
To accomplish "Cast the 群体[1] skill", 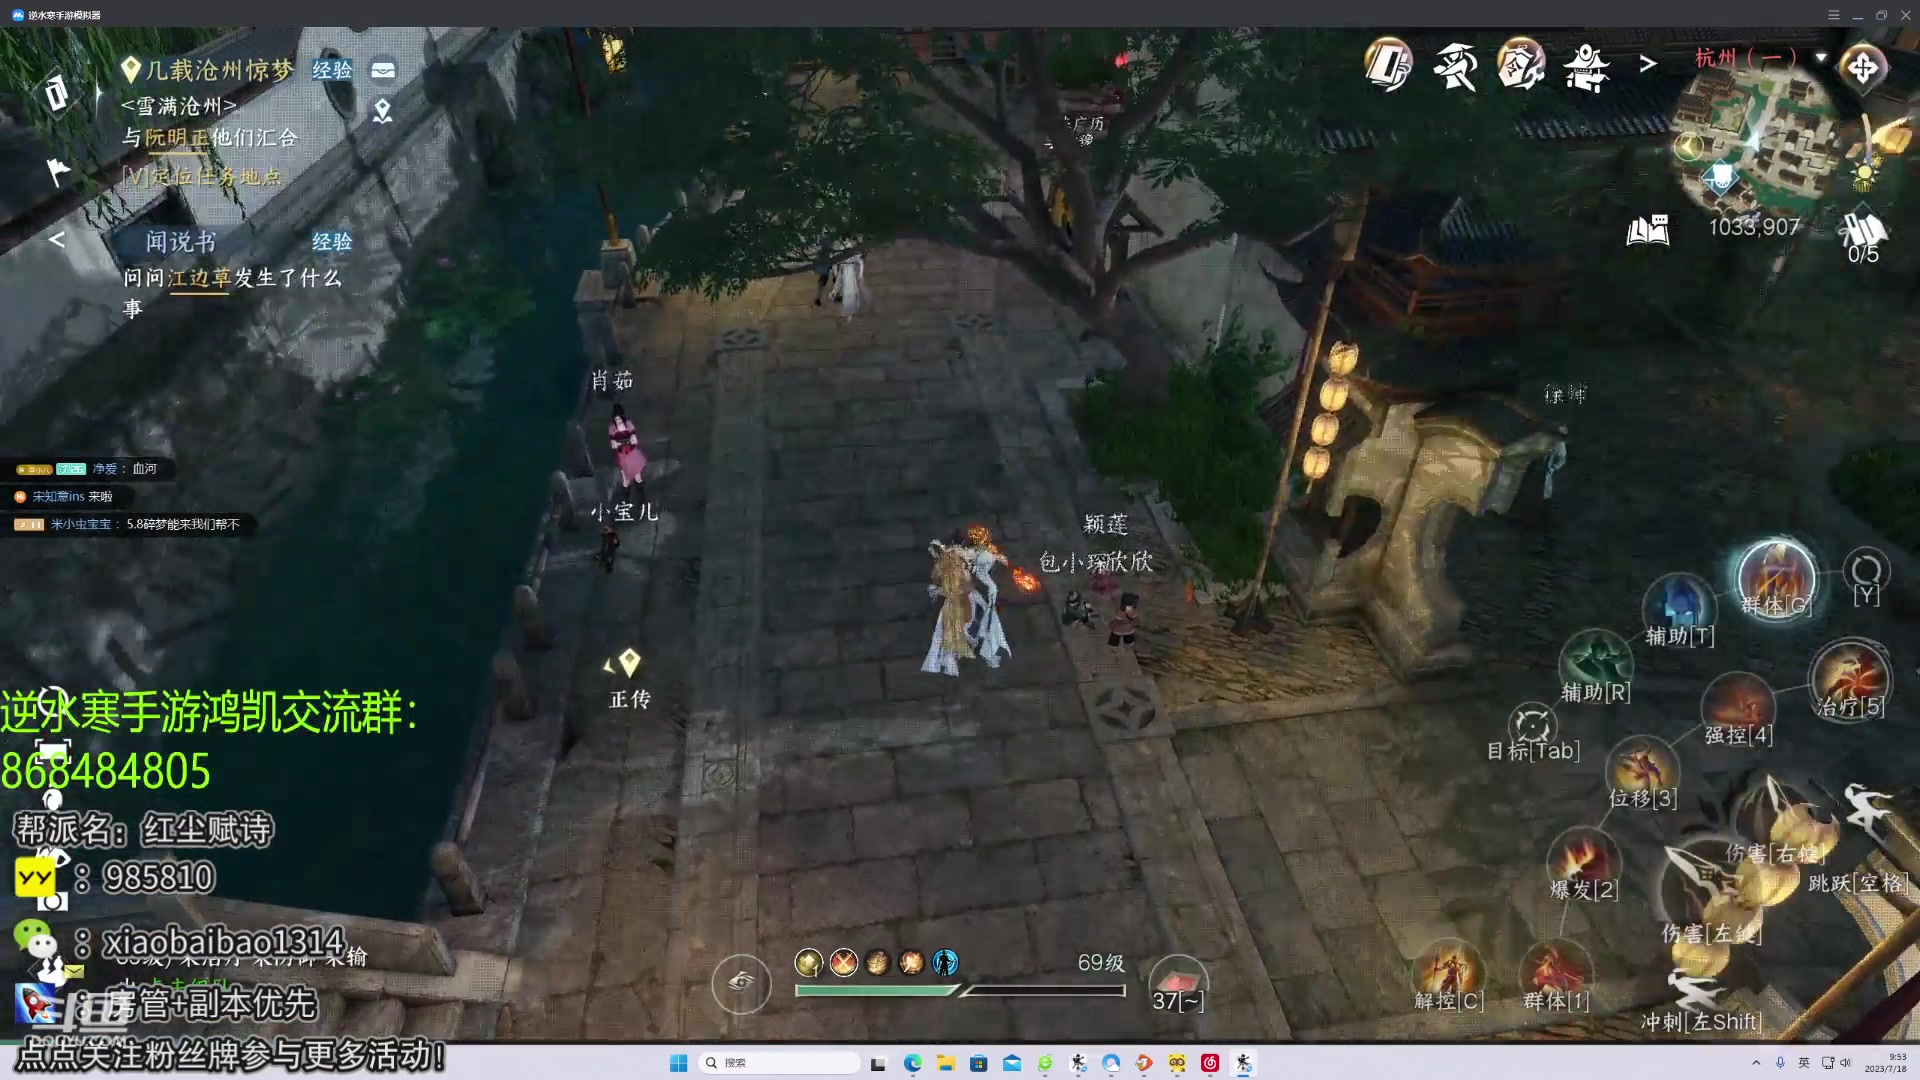I will [1555, 976].
